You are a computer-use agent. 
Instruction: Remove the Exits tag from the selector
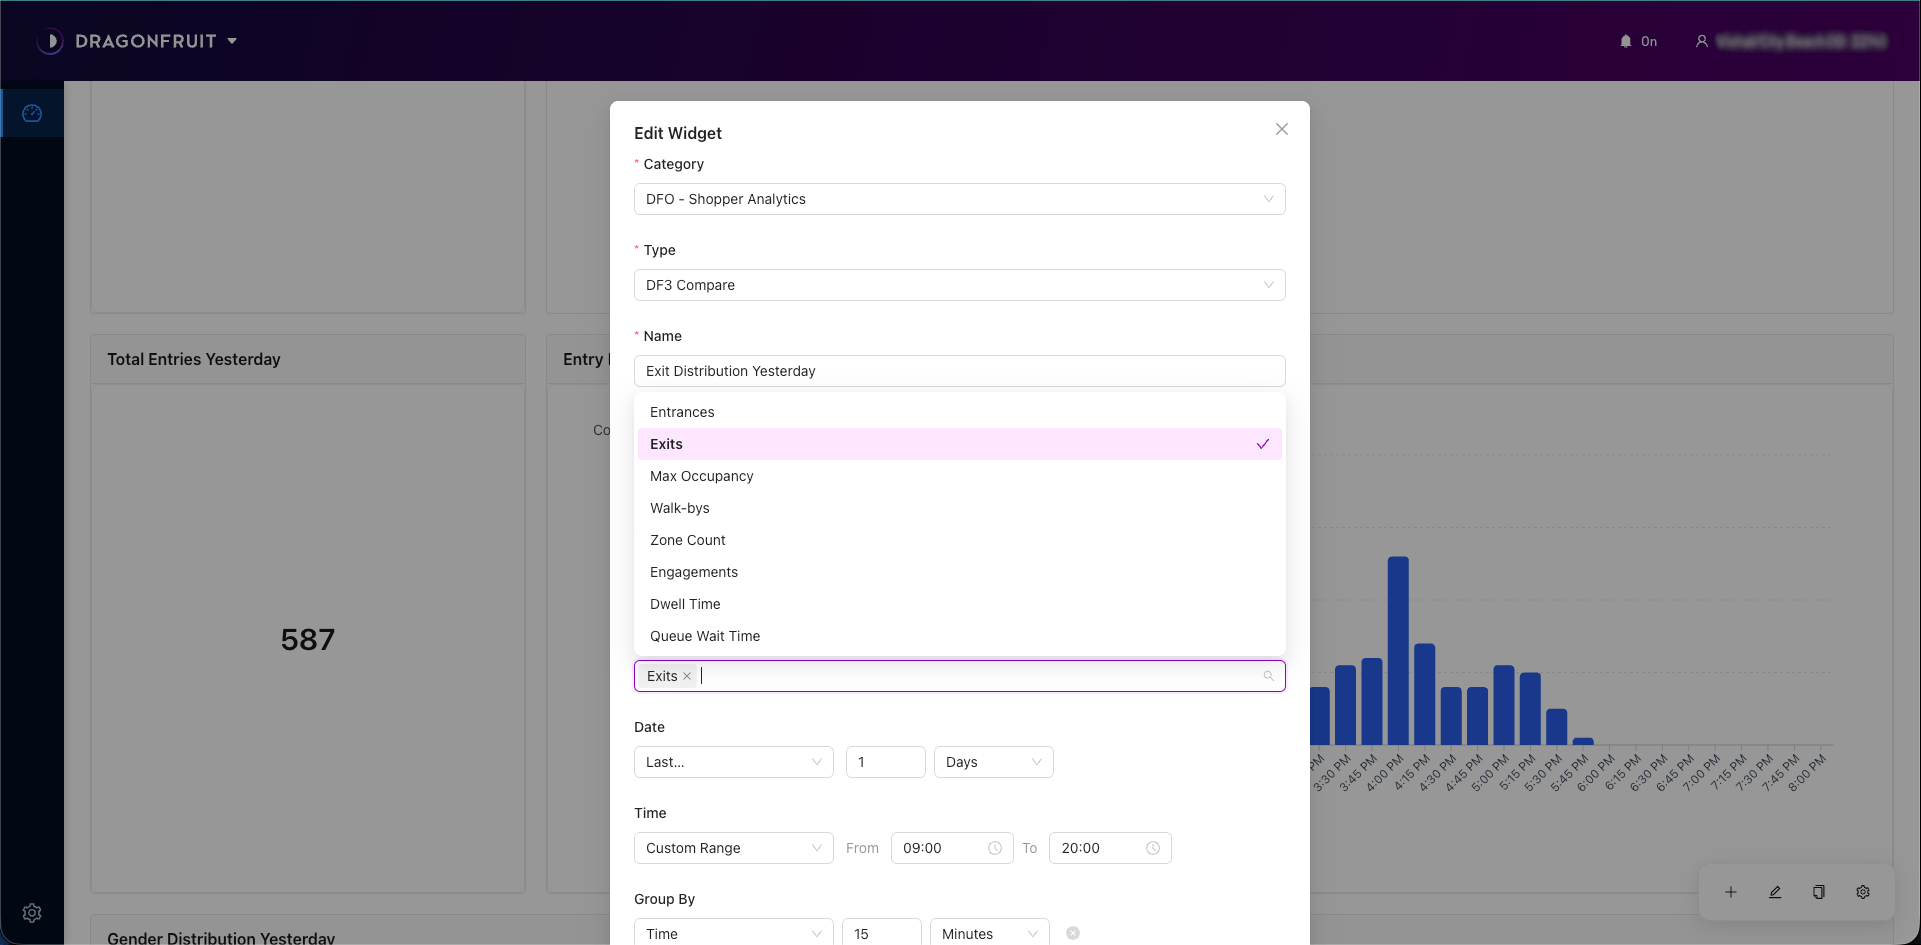(687, 677)
